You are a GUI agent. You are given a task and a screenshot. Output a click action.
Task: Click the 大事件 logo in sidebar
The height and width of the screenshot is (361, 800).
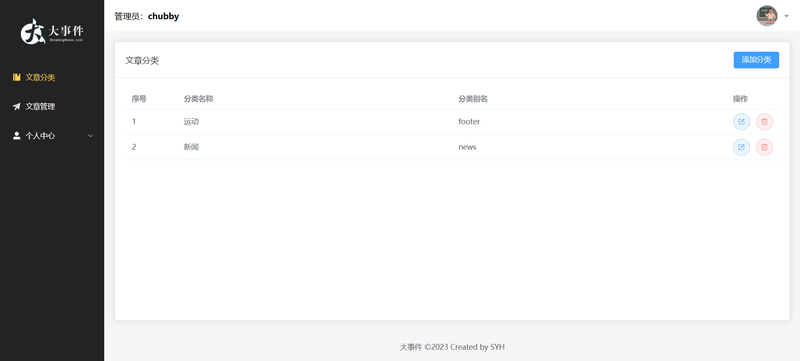coord(52,32)
